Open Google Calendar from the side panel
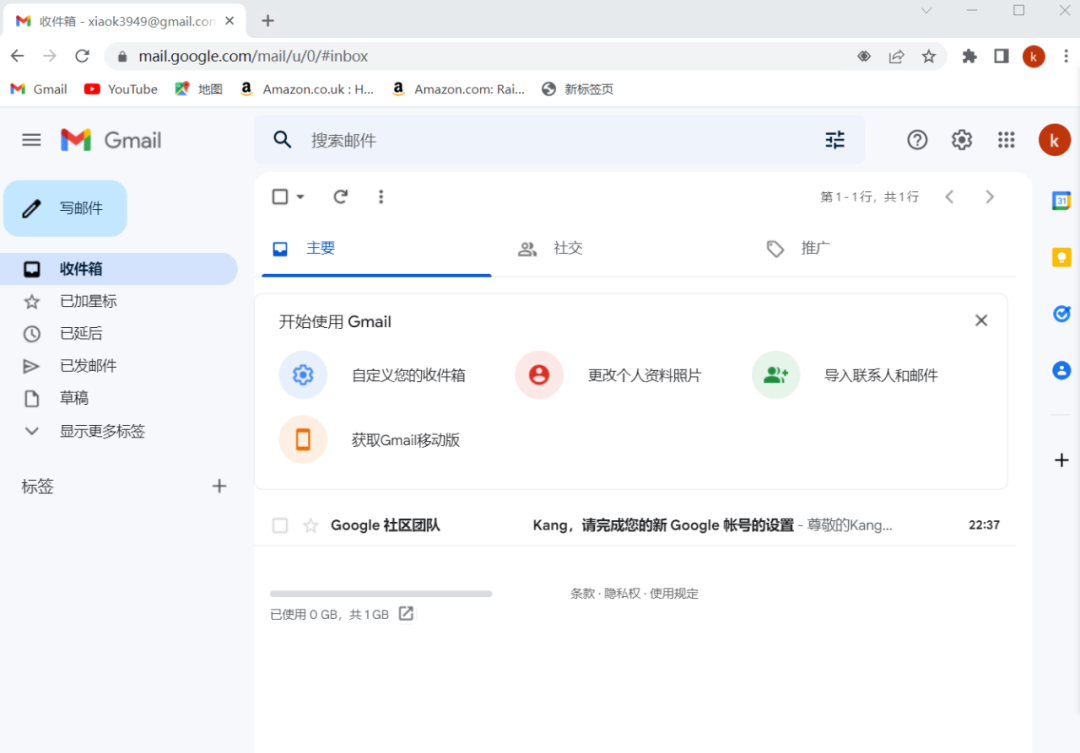 coord(1061,199)
